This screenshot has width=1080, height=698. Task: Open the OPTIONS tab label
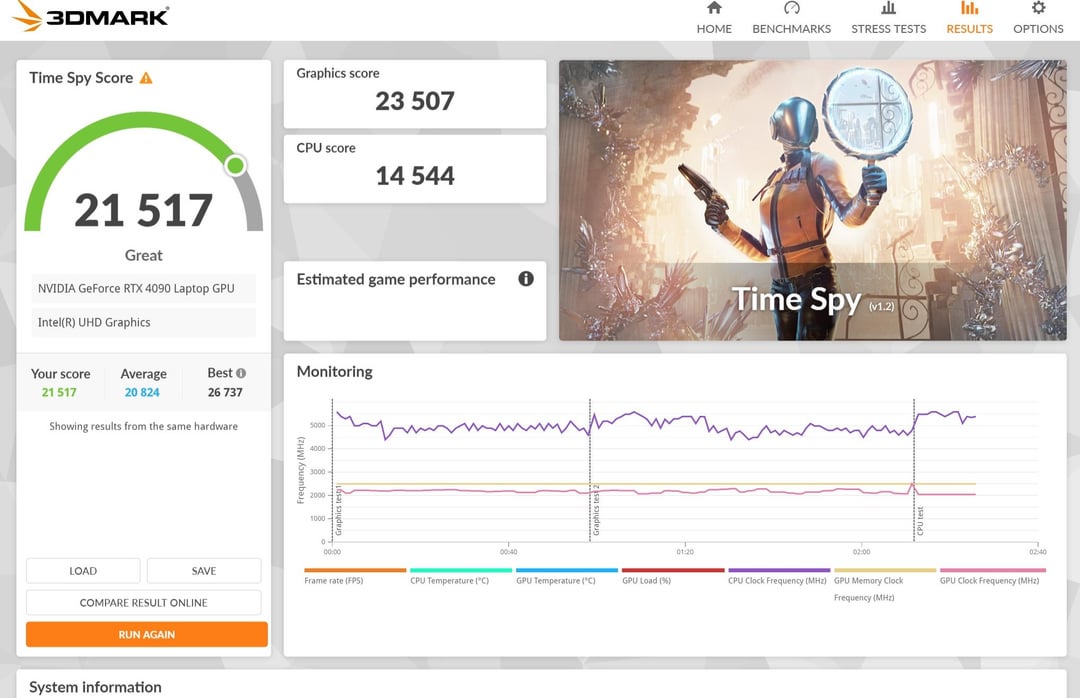coord(1038,29)
